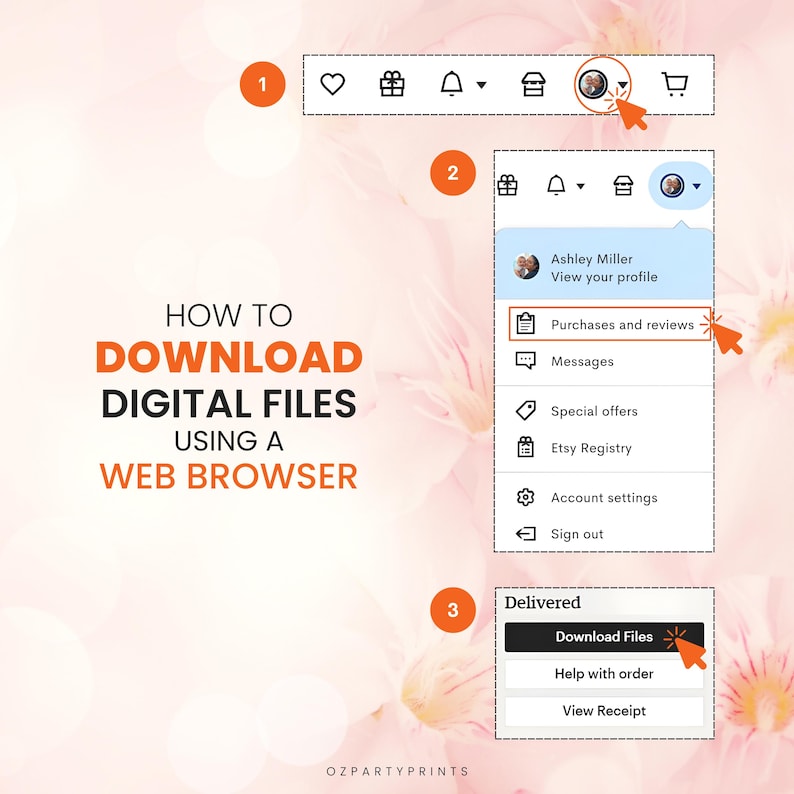Open Favorites via the heart icon

[333, 84]
